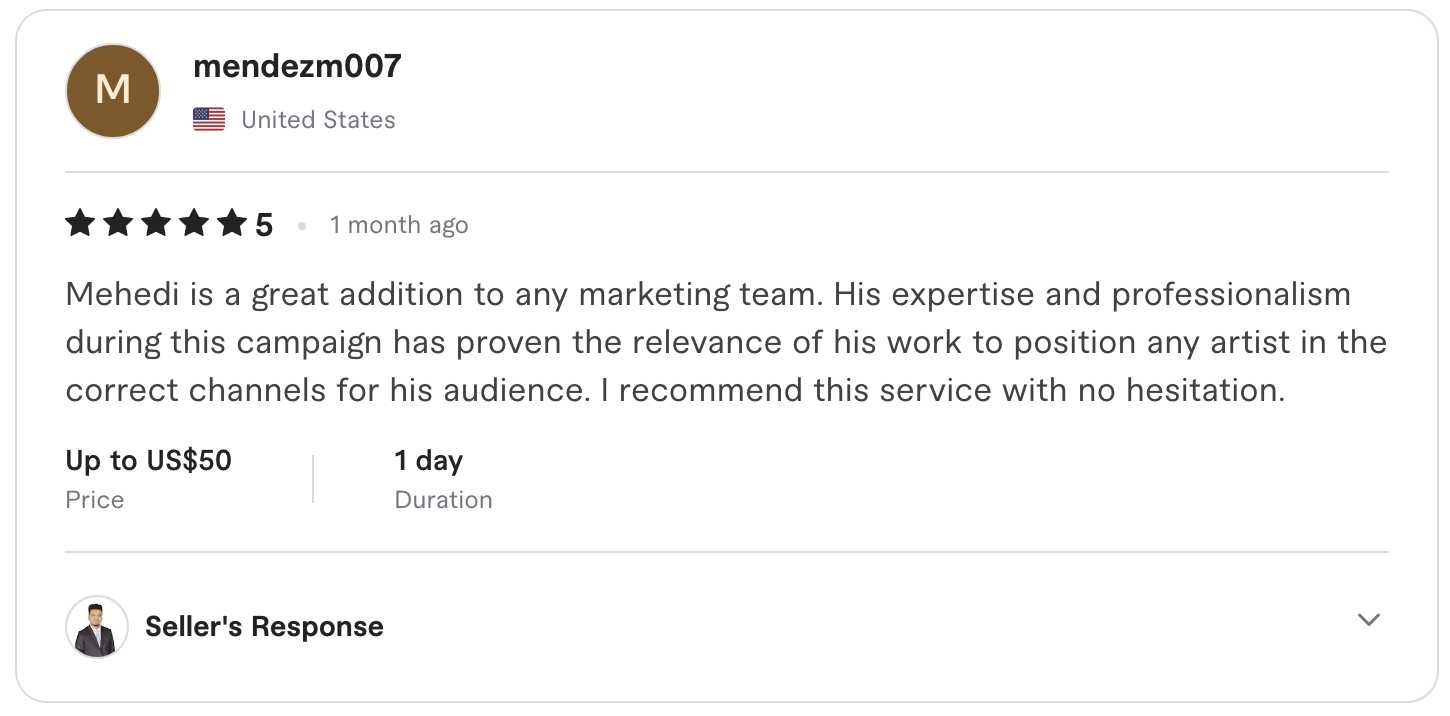Click the fifth rating star
1450x716 pixels.
(232, 224)
